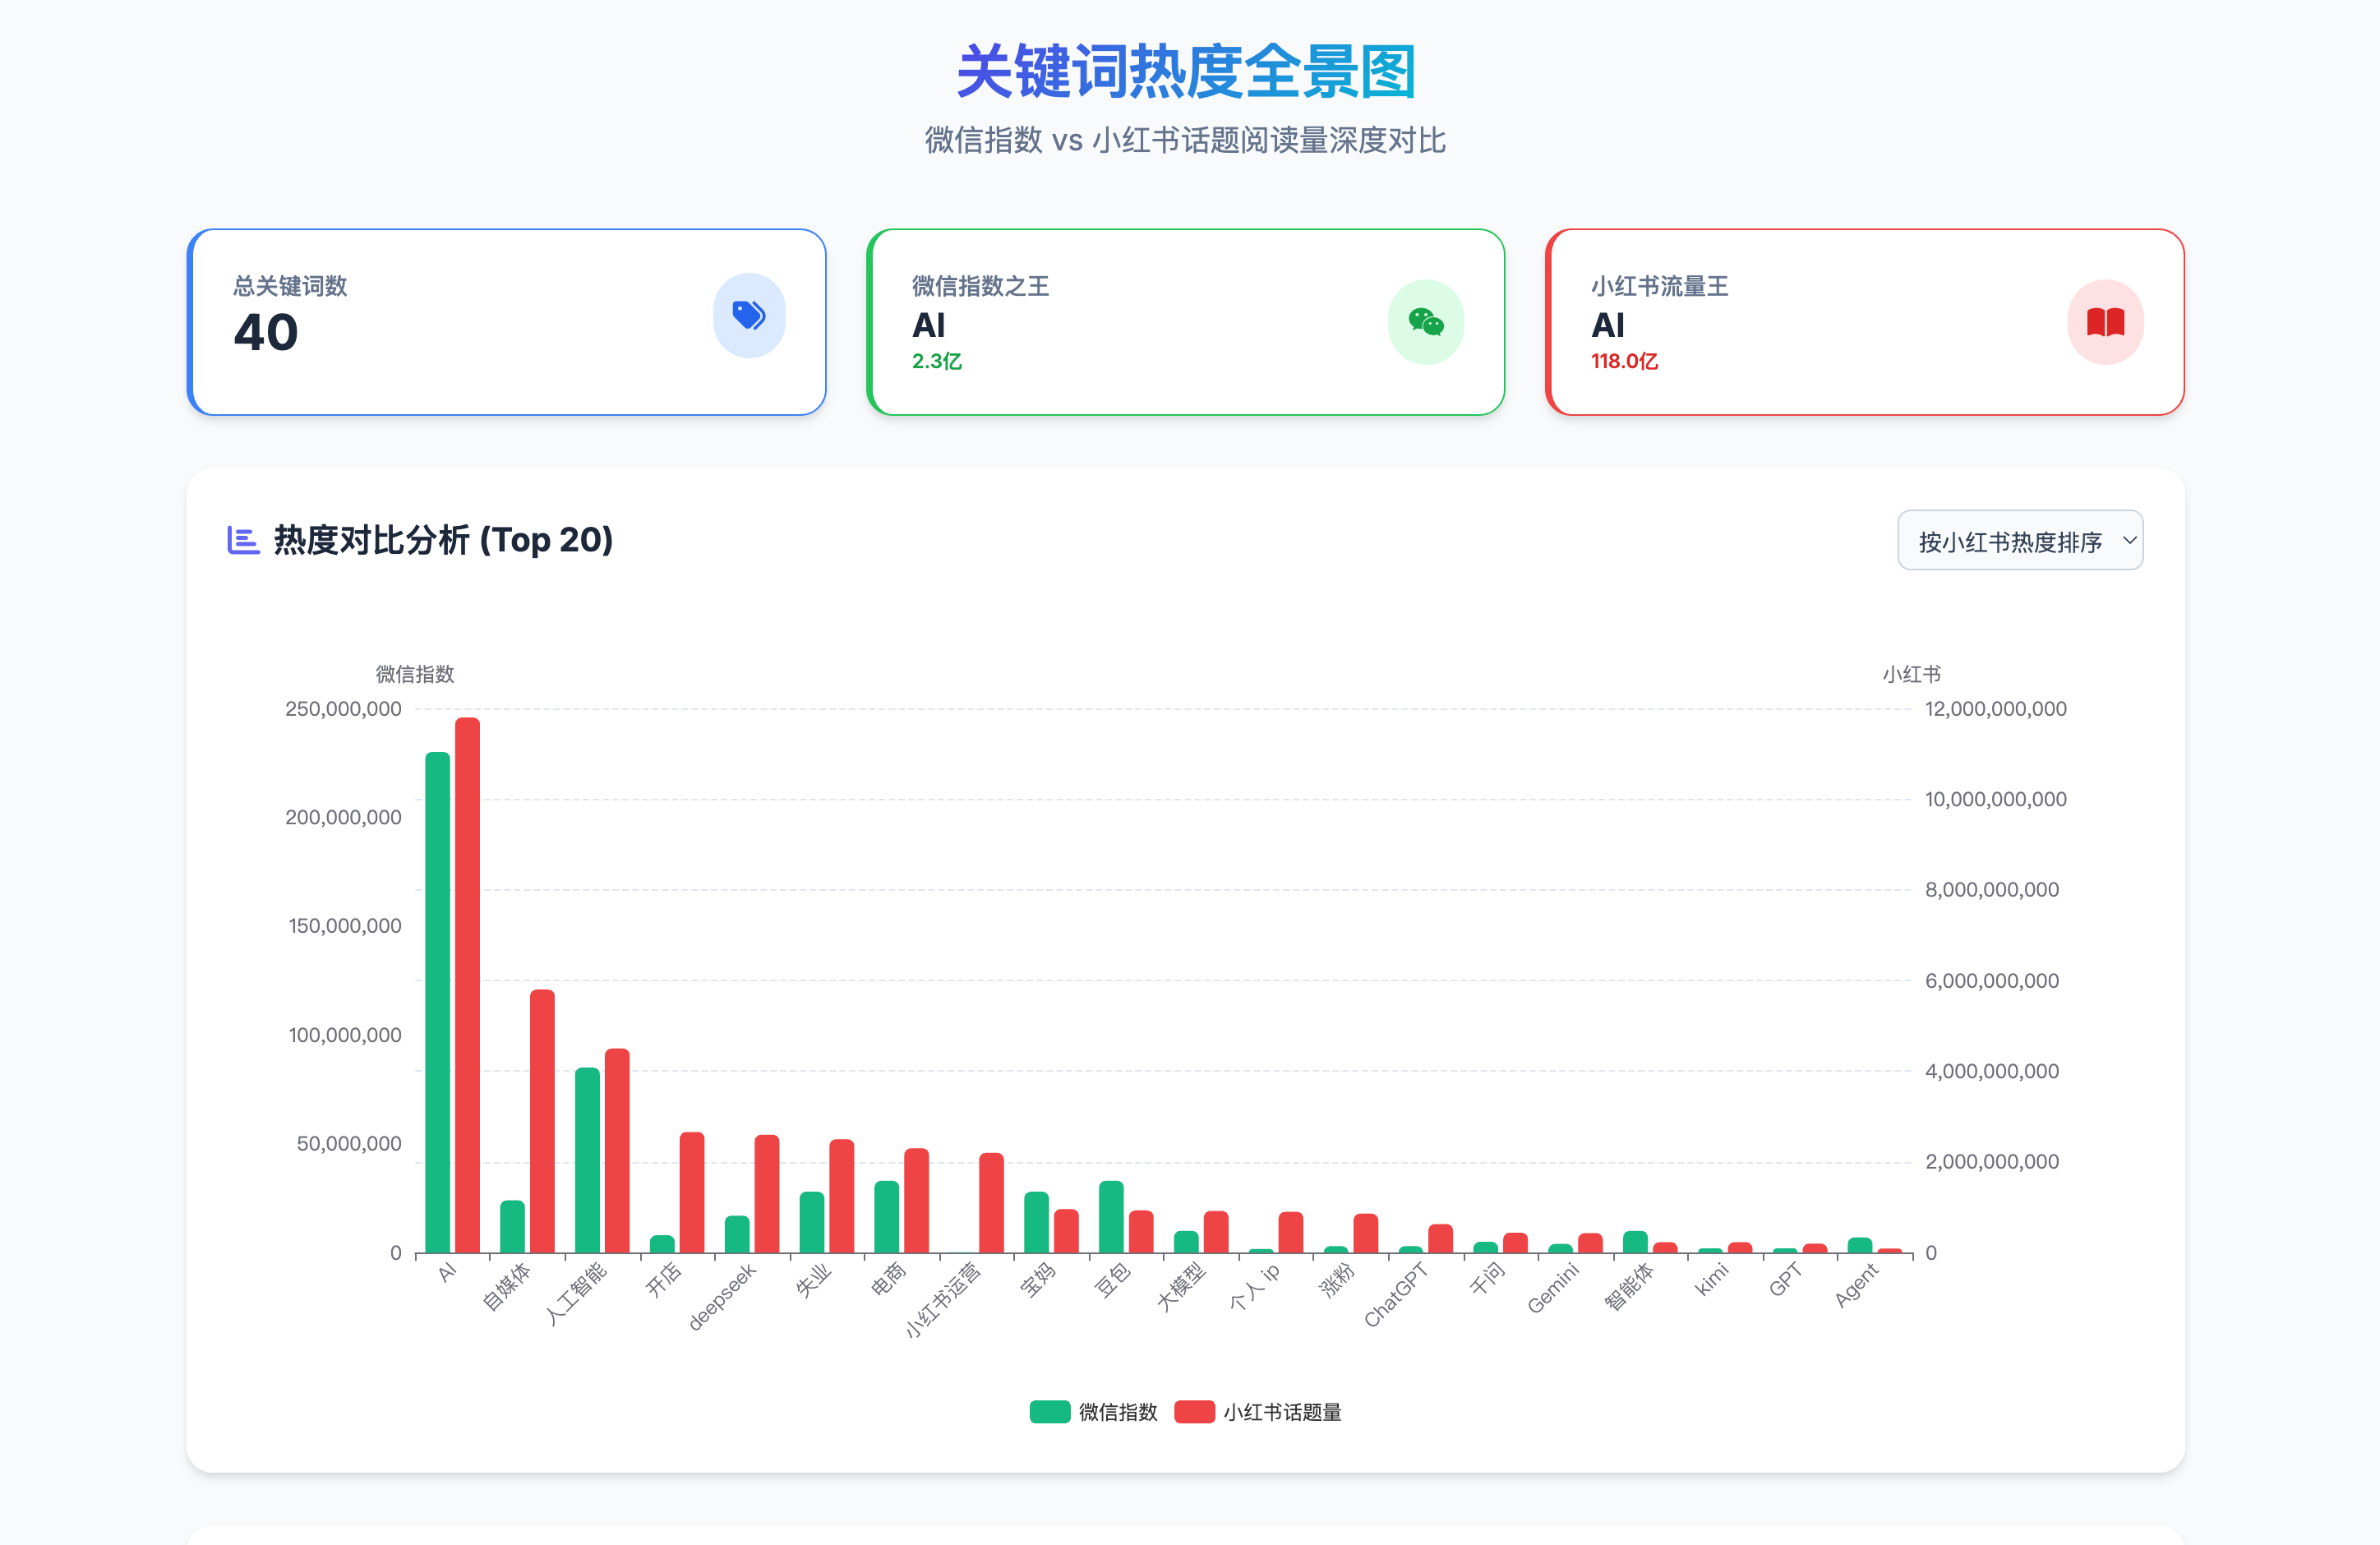Click the red open book icon
Screen dimensions: 2380x1545
point(2105,322)
